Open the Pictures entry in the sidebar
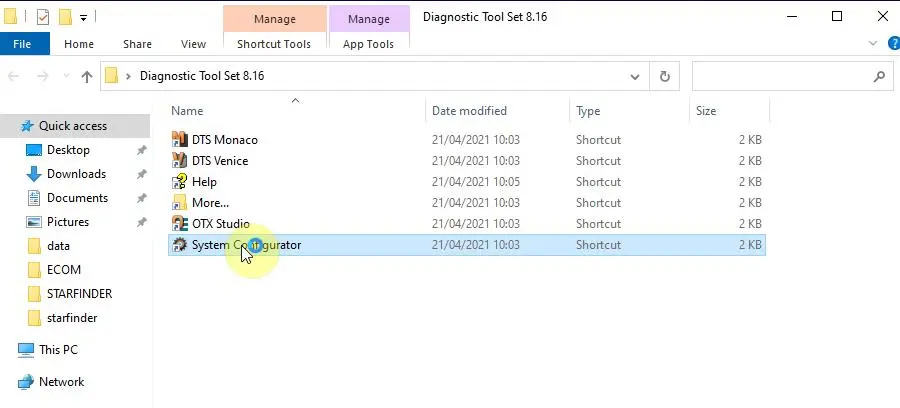This screenshot has width=900, height=408. pyautogui.click(x=68, y=222)
